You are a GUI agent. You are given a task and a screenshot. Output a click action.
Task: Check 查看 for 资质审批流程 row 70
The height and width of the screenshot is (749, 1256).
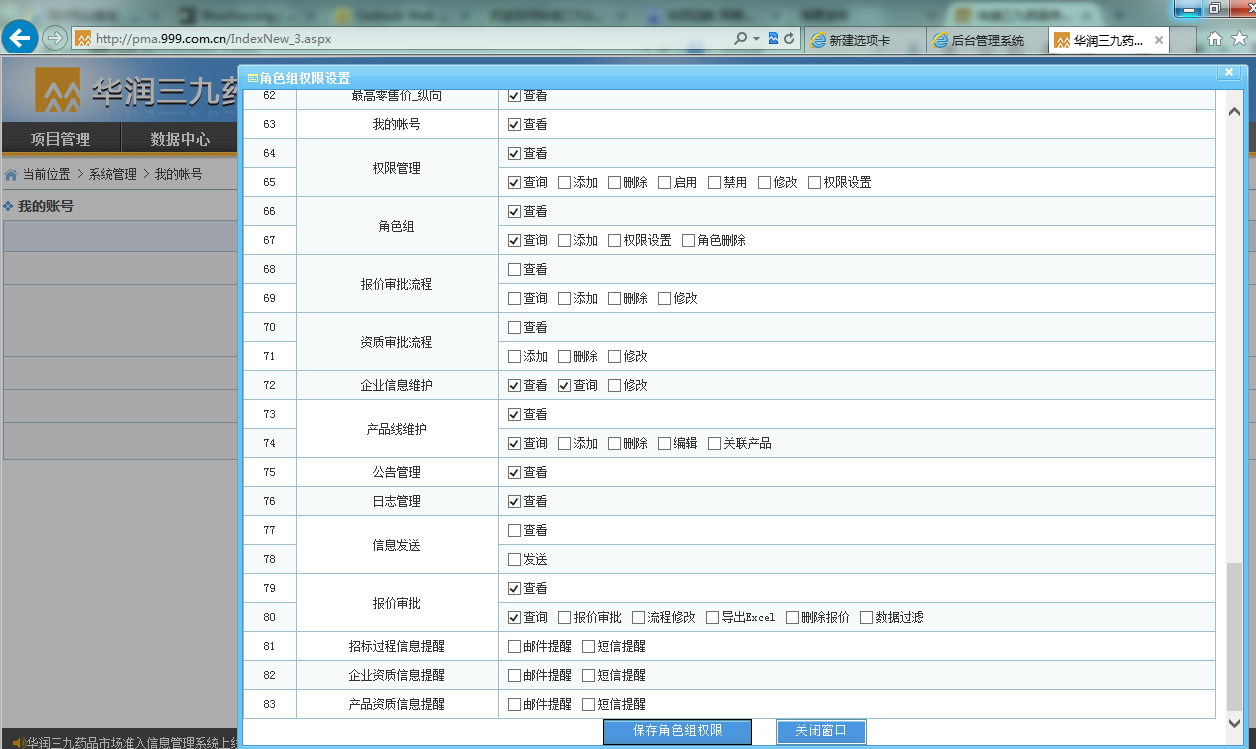tap(514, 327)
